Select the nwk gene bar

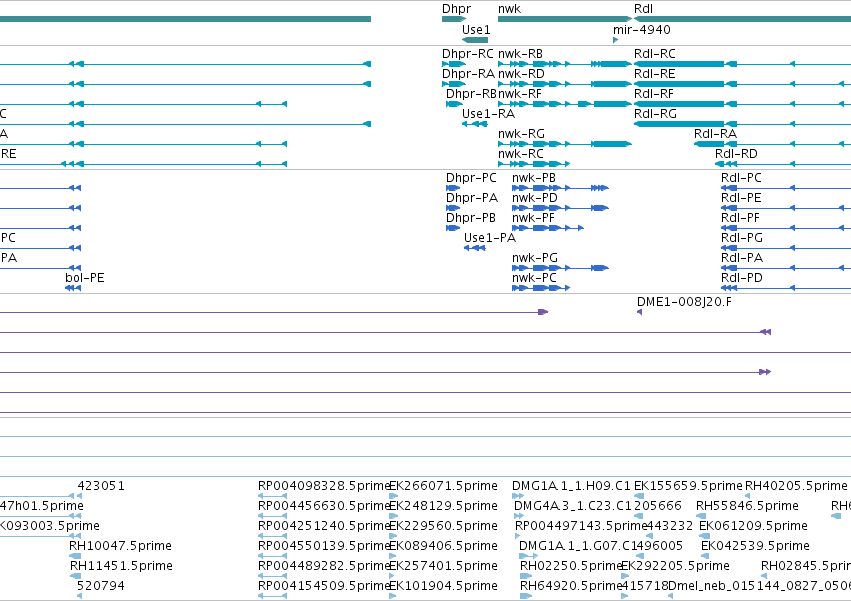565,19
